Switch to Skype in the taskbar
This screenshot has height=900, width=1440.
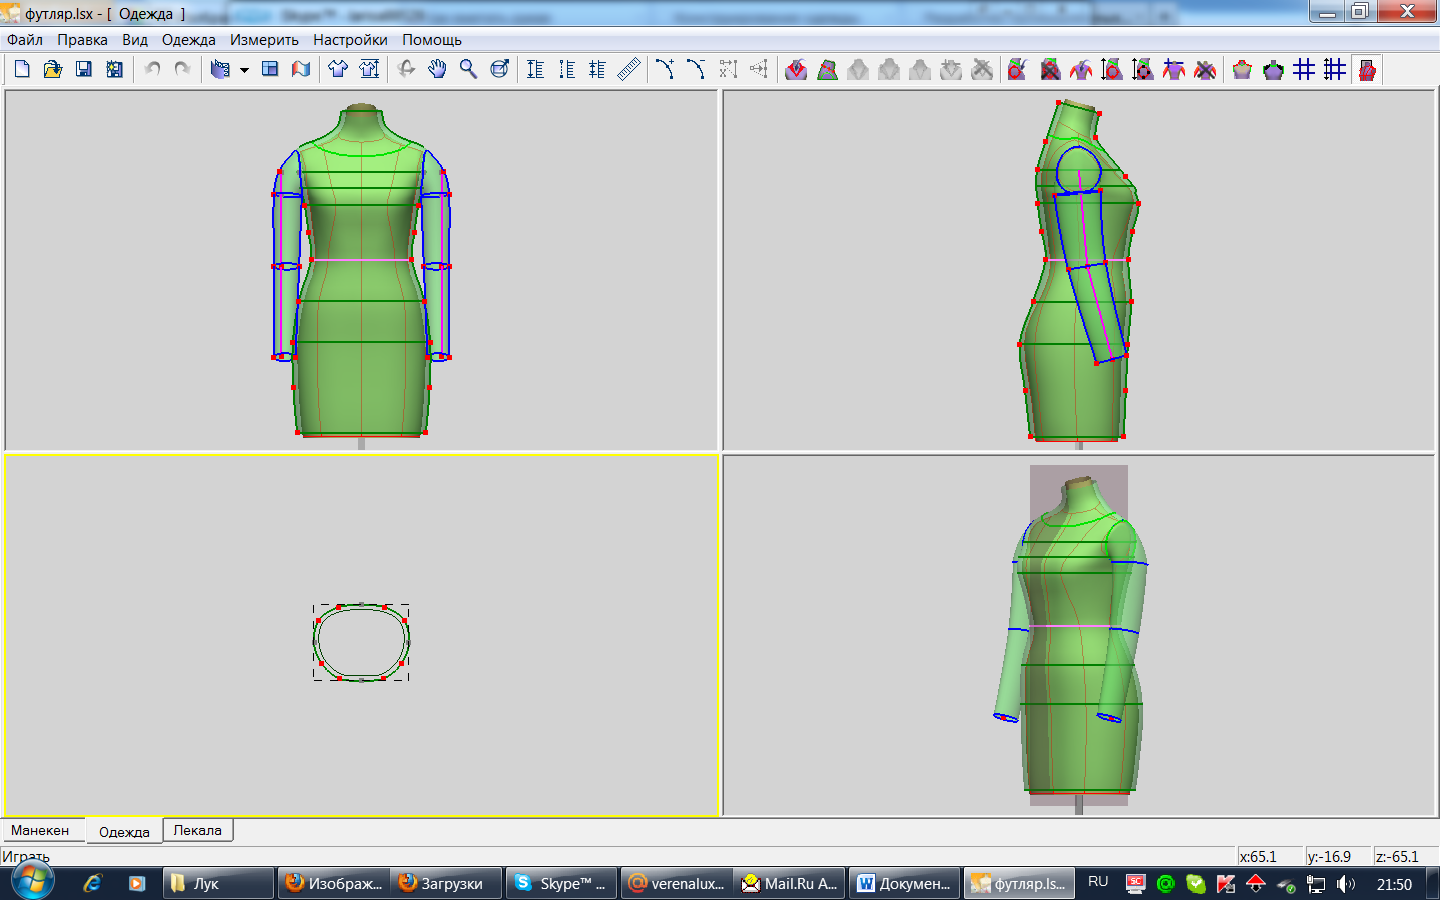[561, 884]
